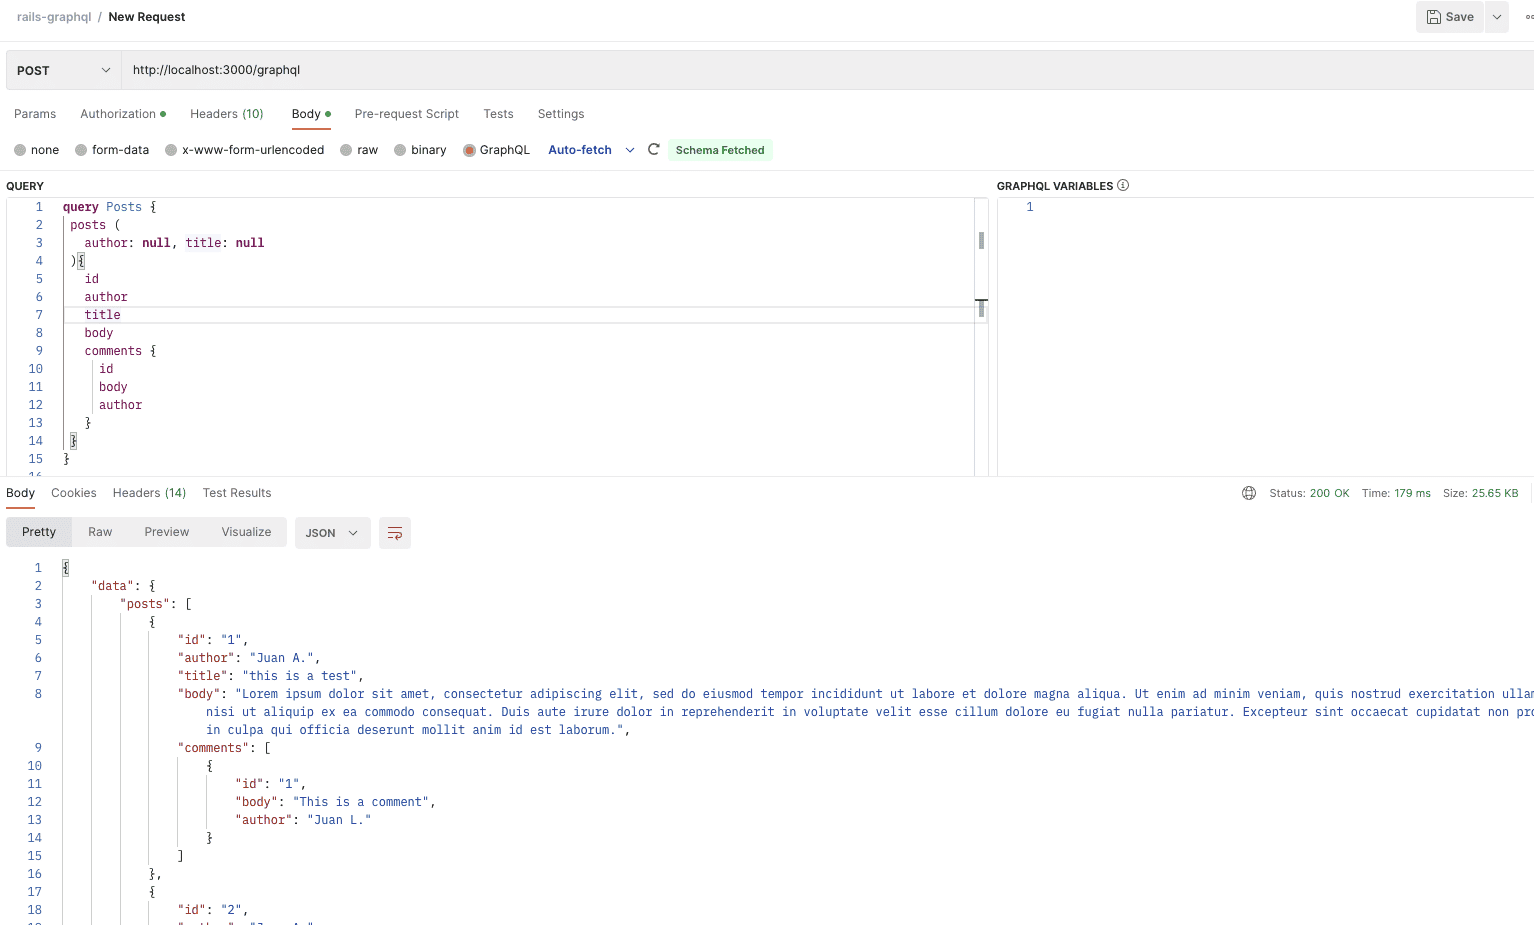The image size is (1534, 925).
Task: Click the query editor vertical scrollbar thumb
Action: point(981,240)
